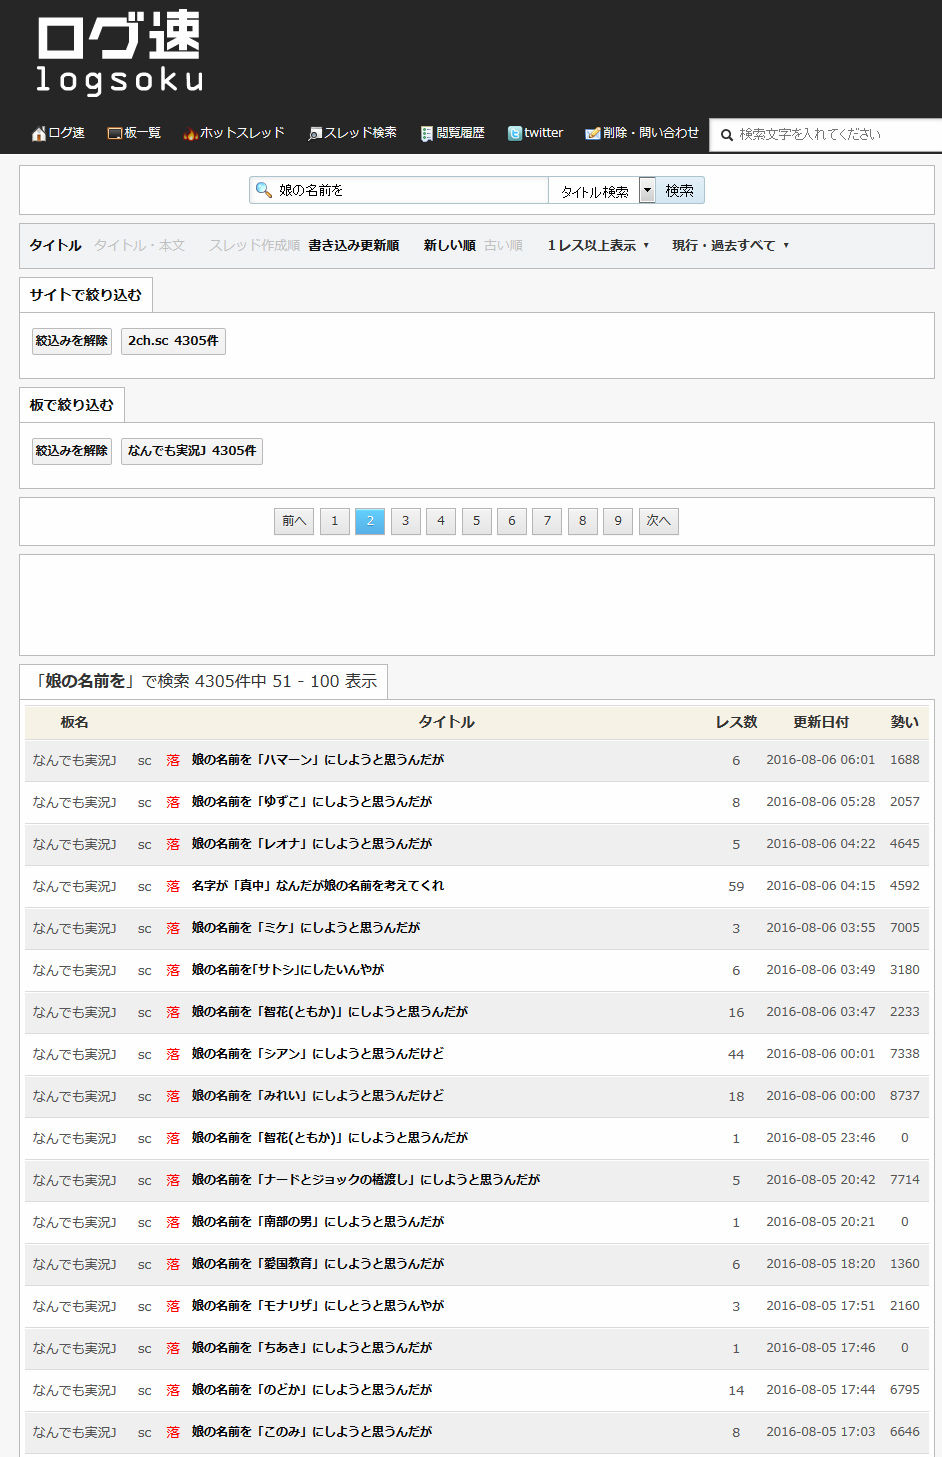
Task: Jump to results page 3
Action: tap(405, 521)
